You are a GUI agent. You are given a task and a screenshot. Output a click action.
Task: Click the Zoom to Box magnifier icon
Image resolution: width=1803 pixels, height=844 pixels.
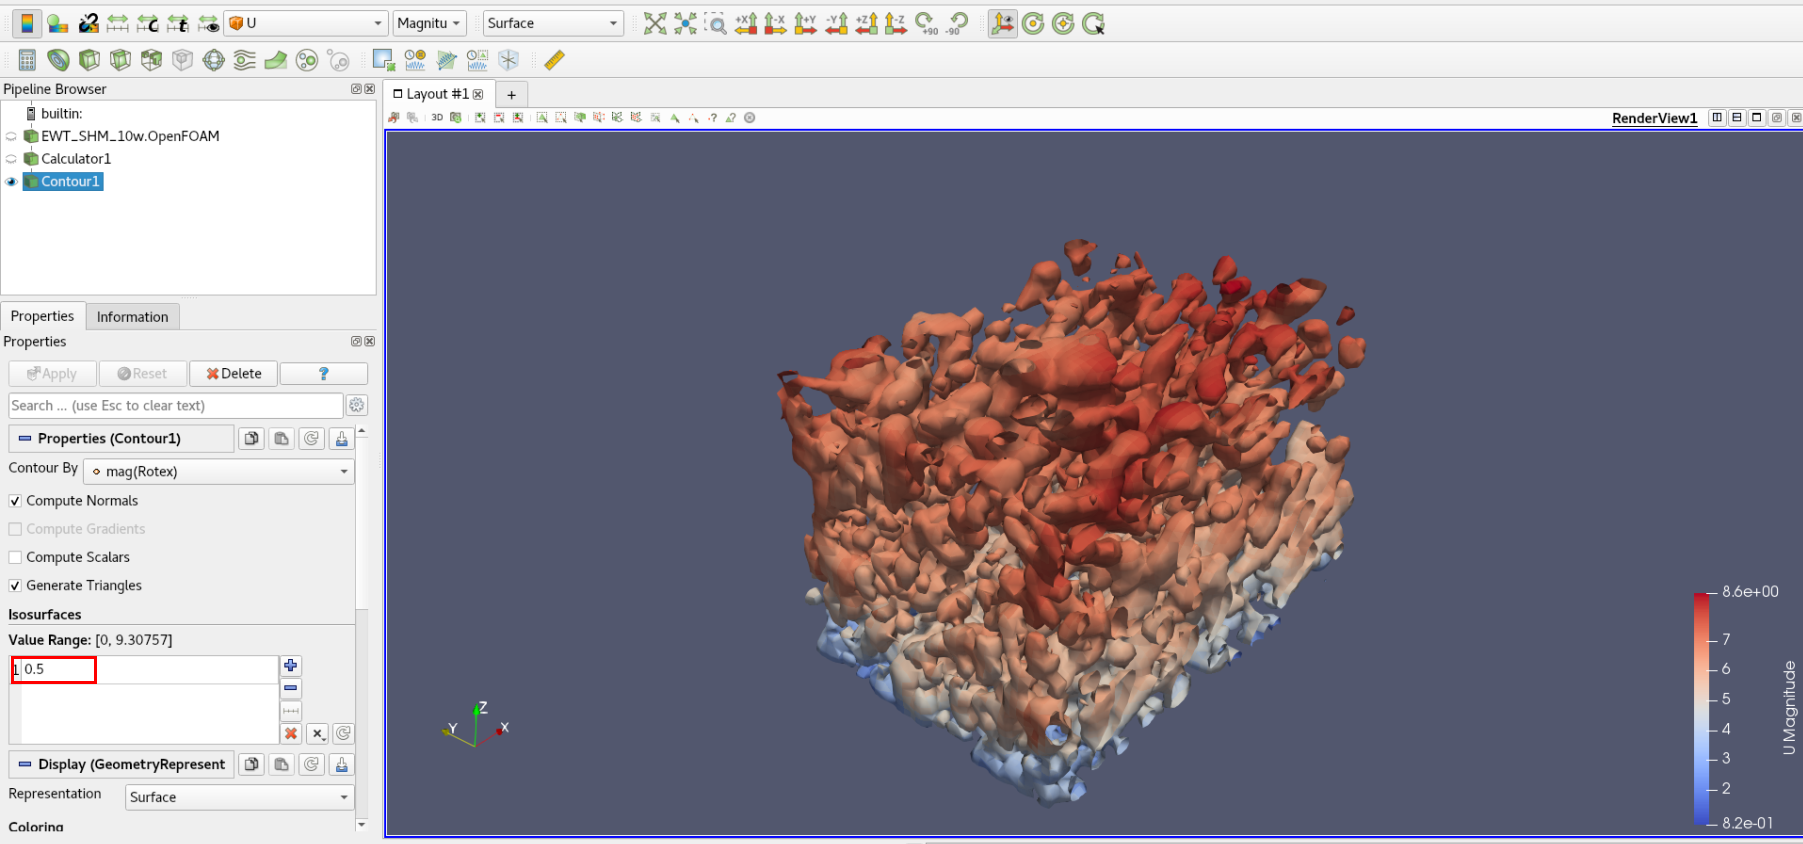(716, 24)
